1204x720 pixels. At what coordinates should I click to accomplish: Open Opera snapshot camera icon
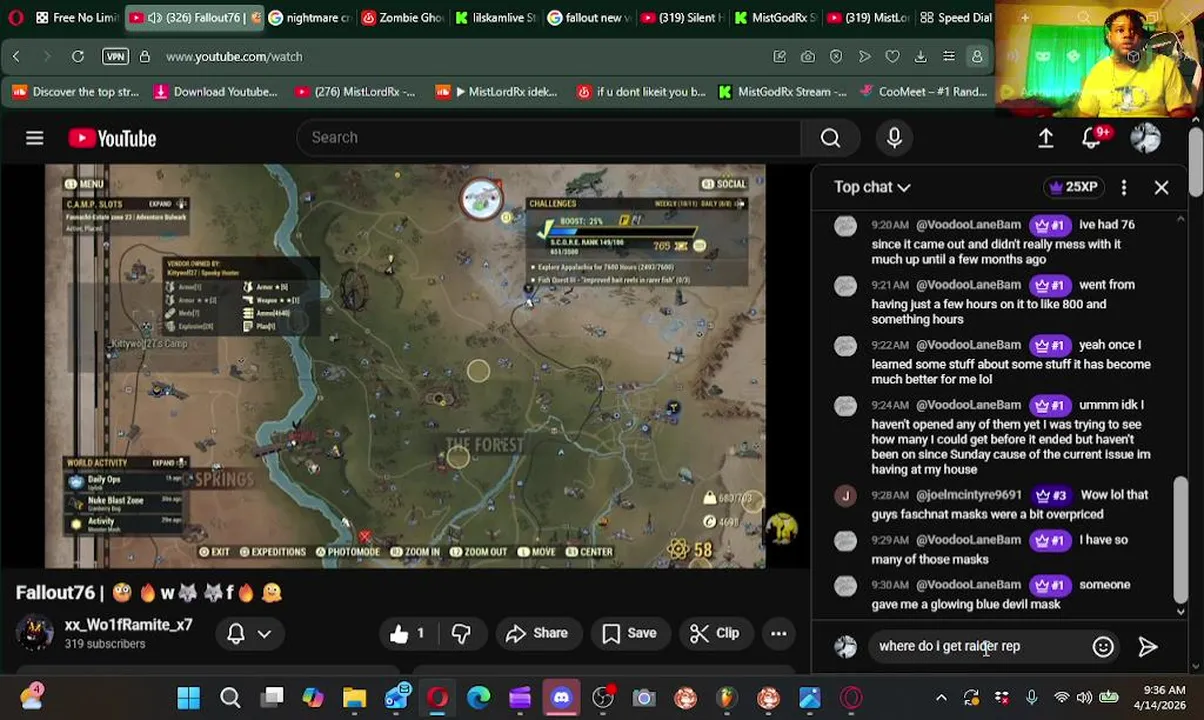coord(808,57)
